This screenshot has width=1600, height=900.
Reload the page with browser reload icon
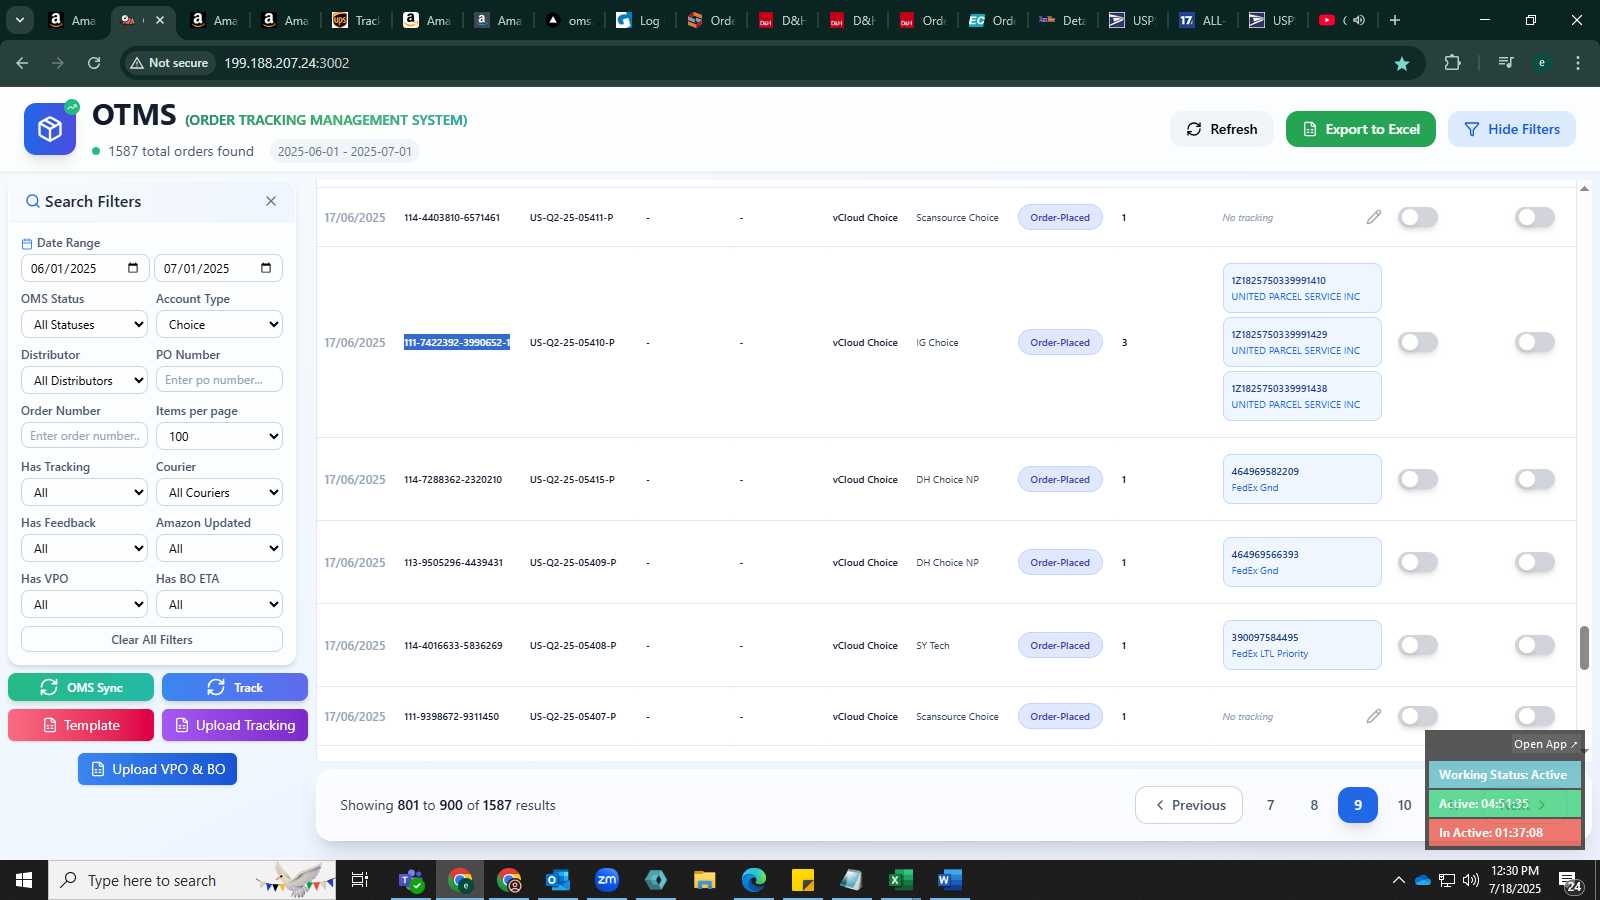94,63
